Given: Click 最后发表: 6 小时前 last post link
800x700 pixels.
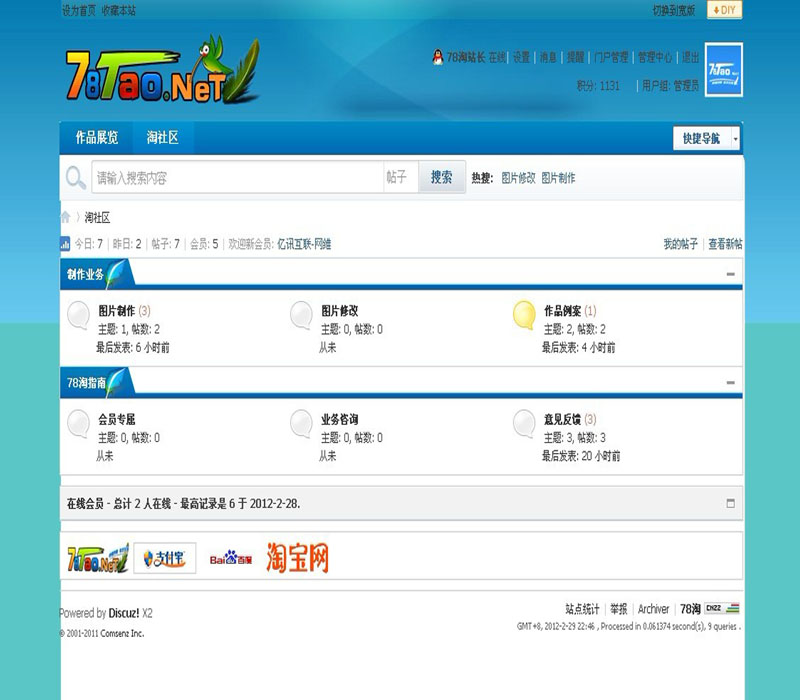Looking at the screenshot, I should [133, 347].
